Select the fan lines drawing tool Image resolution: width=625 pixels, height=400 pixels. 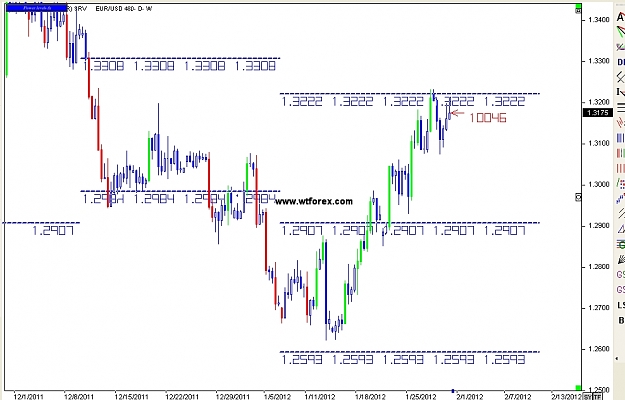[621, 32]
